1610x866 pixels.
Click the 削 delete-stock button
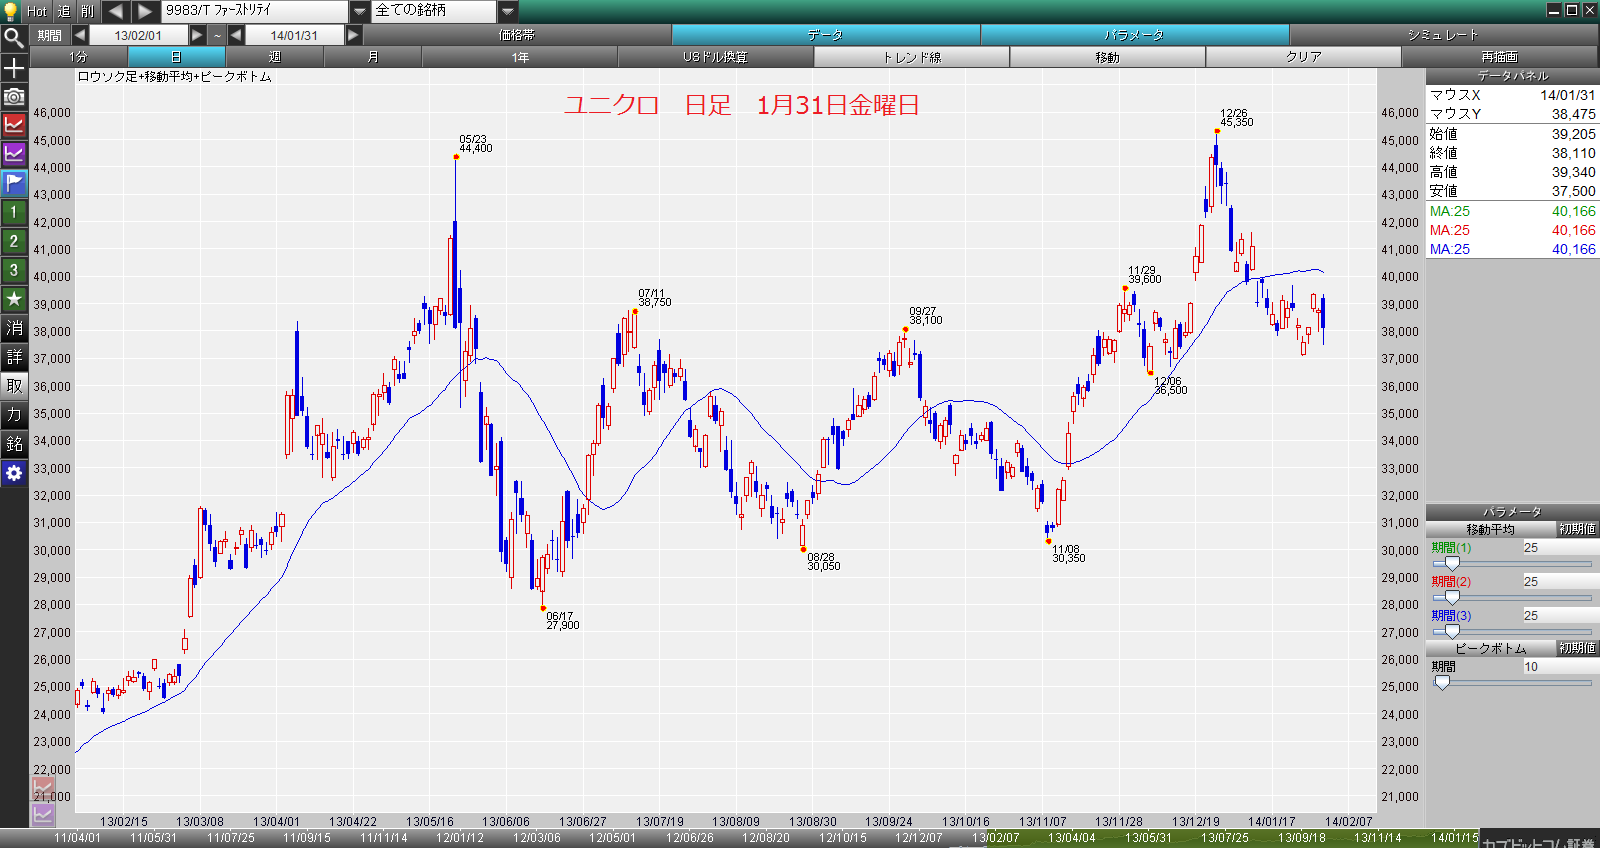(x=88, y=11)
